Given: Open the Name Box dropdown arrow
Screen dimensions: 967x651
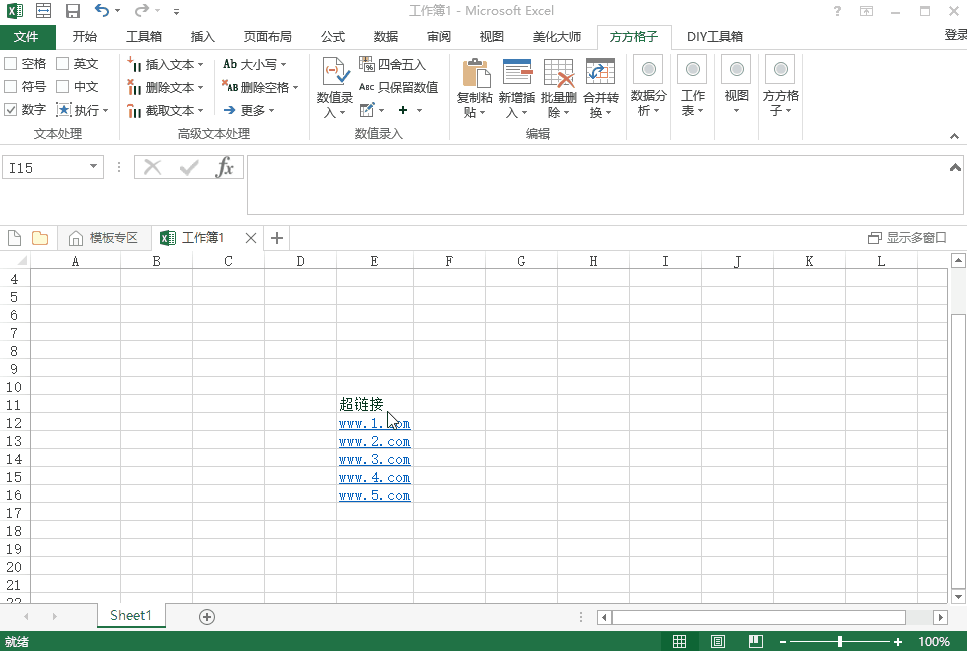Looking at the screenshot, I should point(94,168).
